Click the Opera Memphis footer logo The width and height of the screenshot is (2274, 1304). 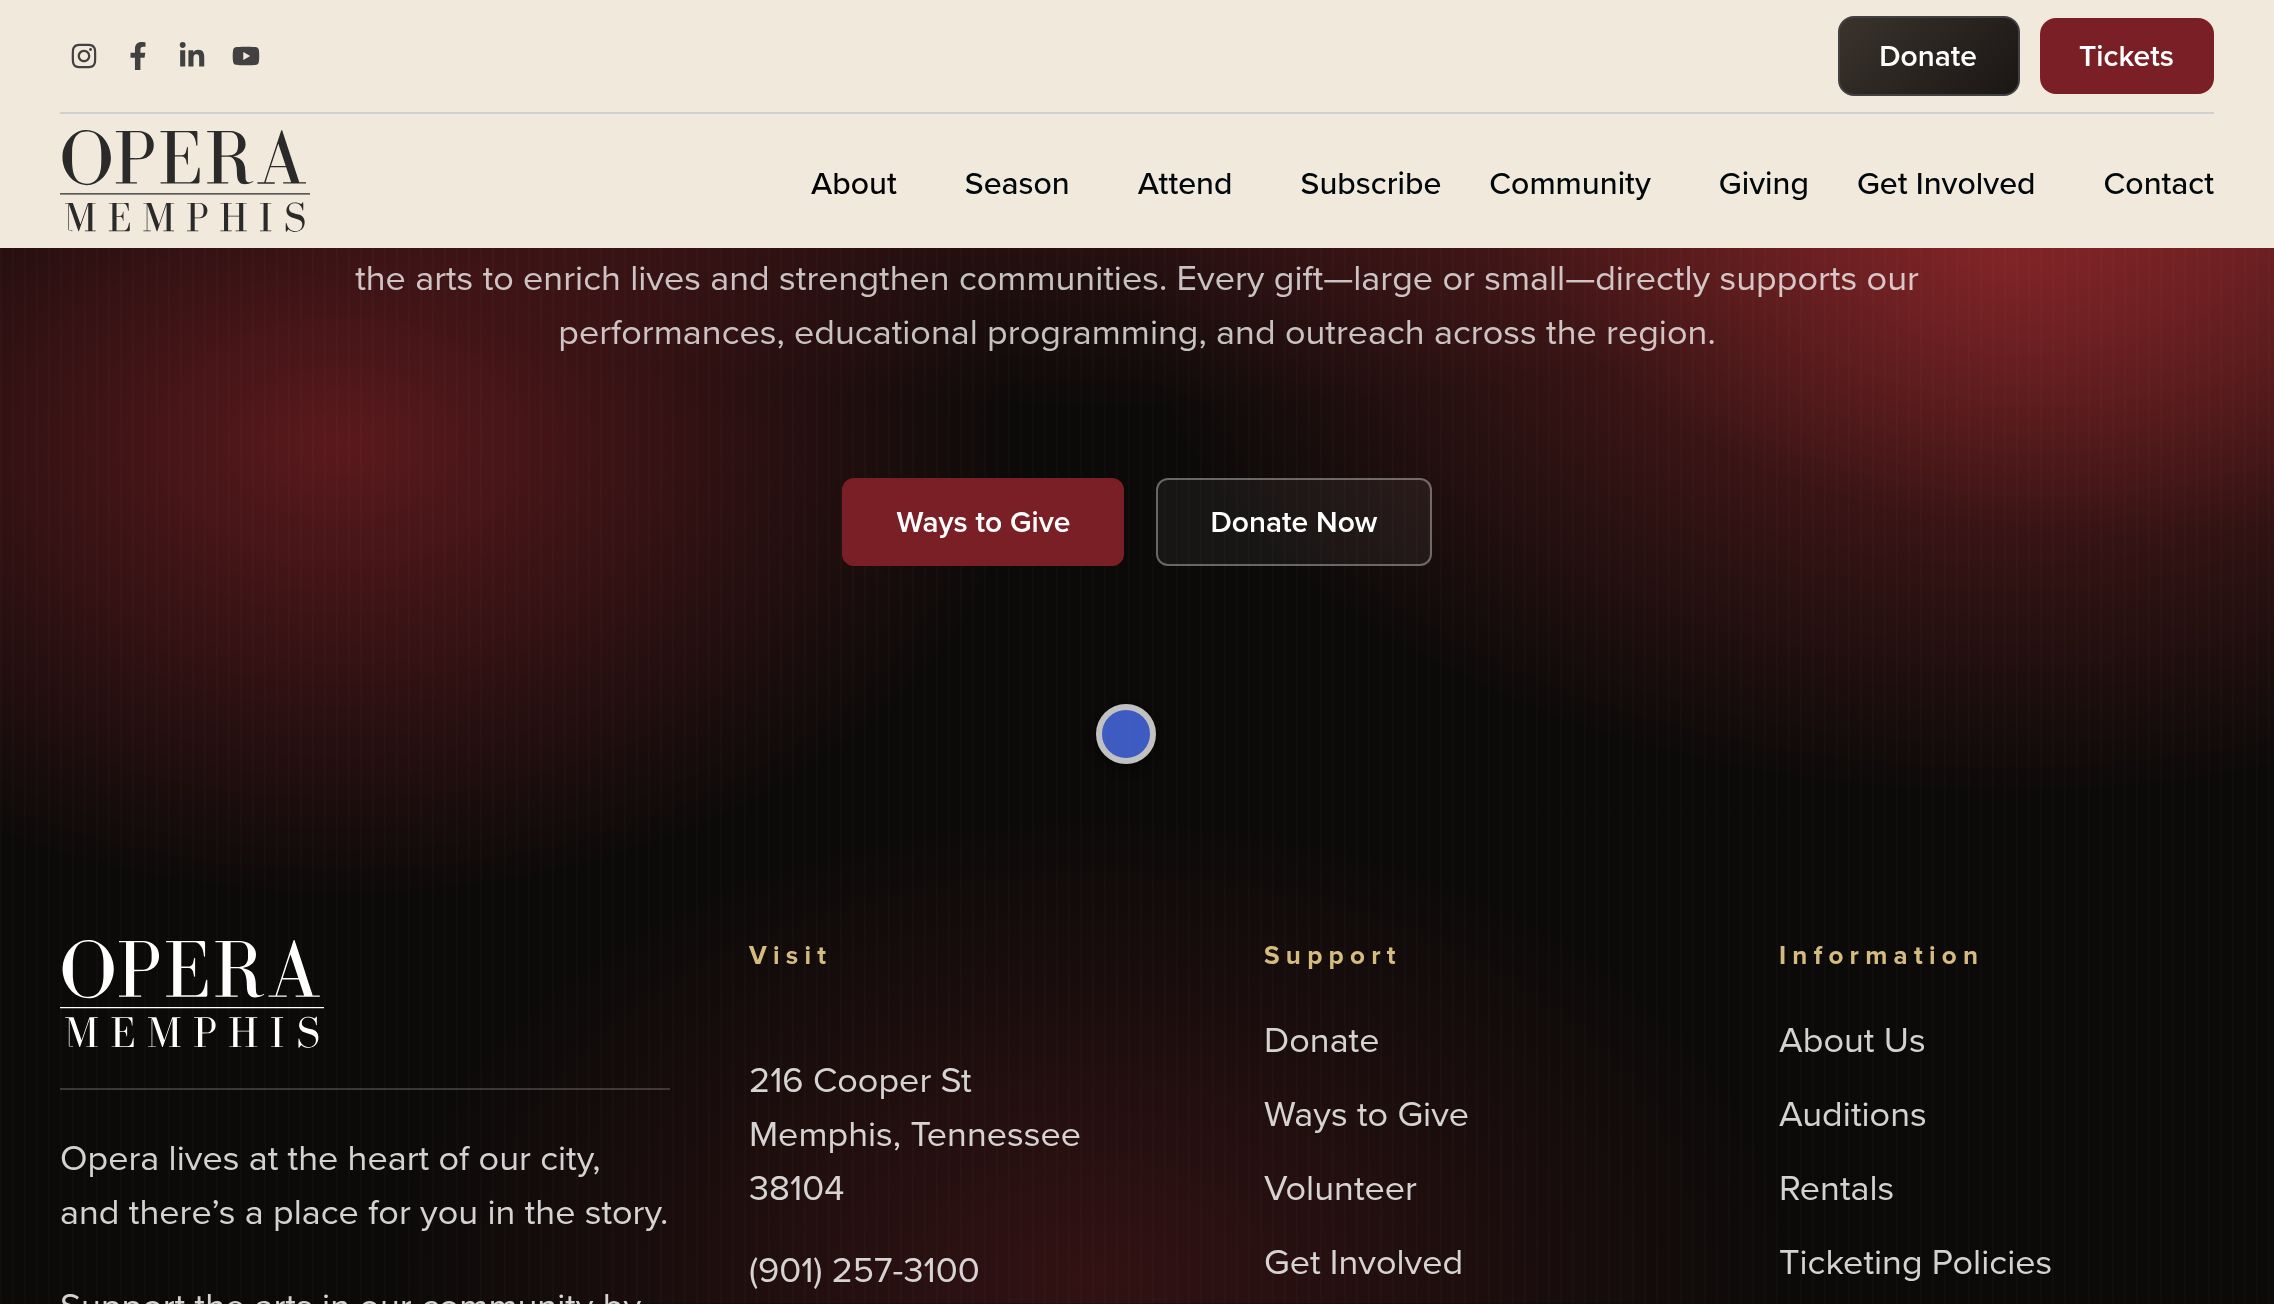pyautogui.click(x=192, y=993)
